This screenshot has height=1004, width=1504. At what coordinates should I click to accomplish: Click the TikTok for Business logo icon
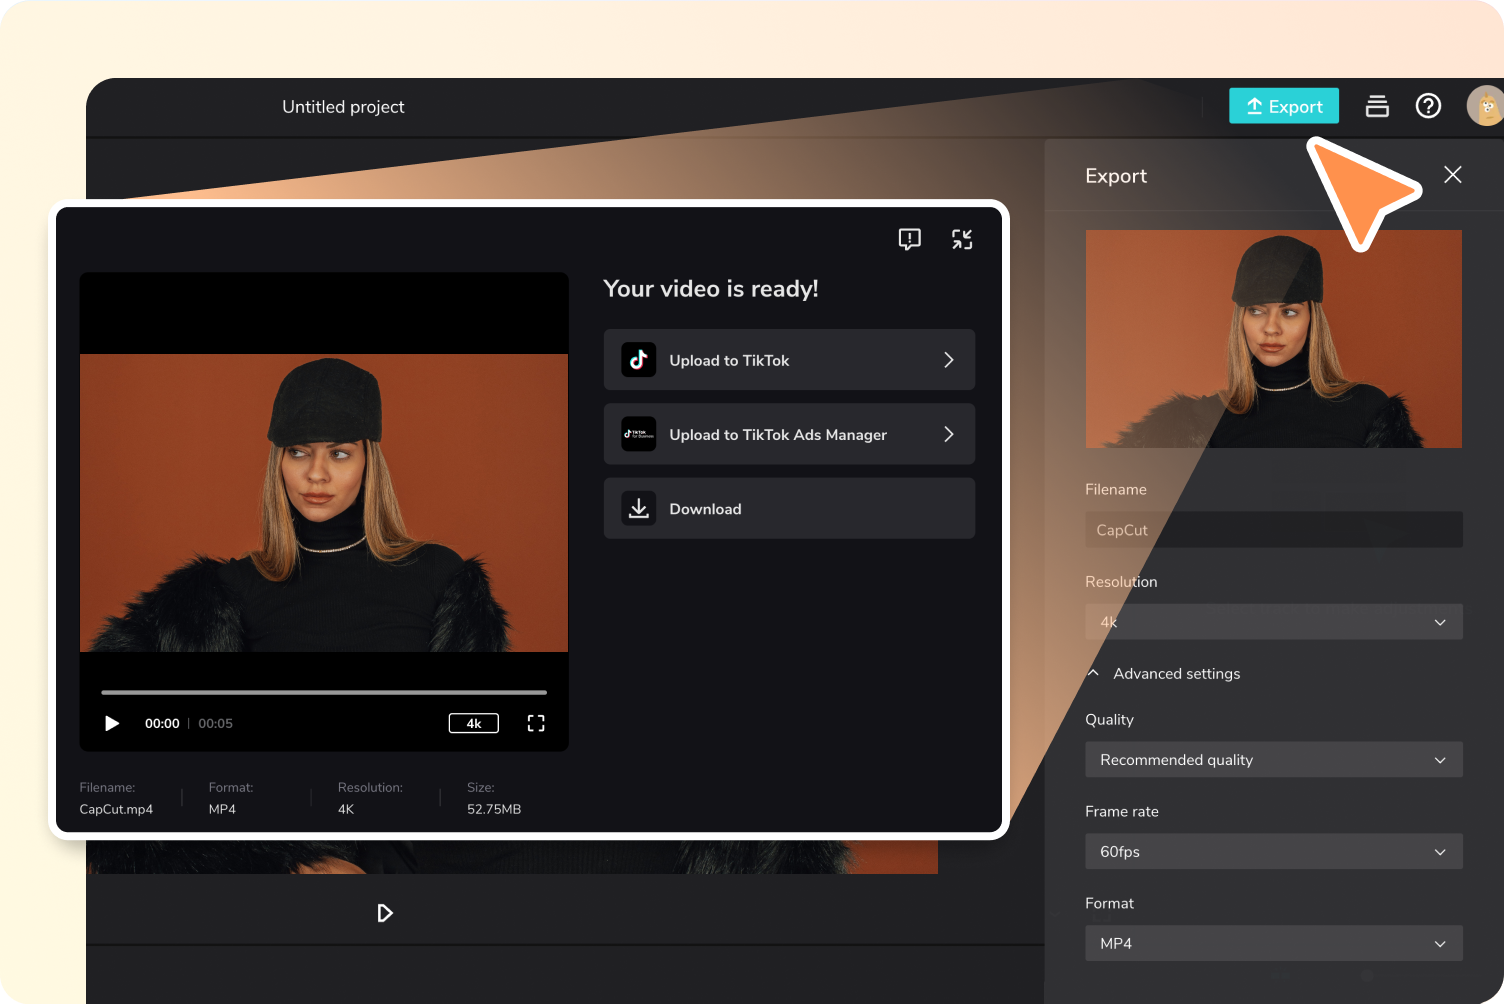tap(639, 434)
